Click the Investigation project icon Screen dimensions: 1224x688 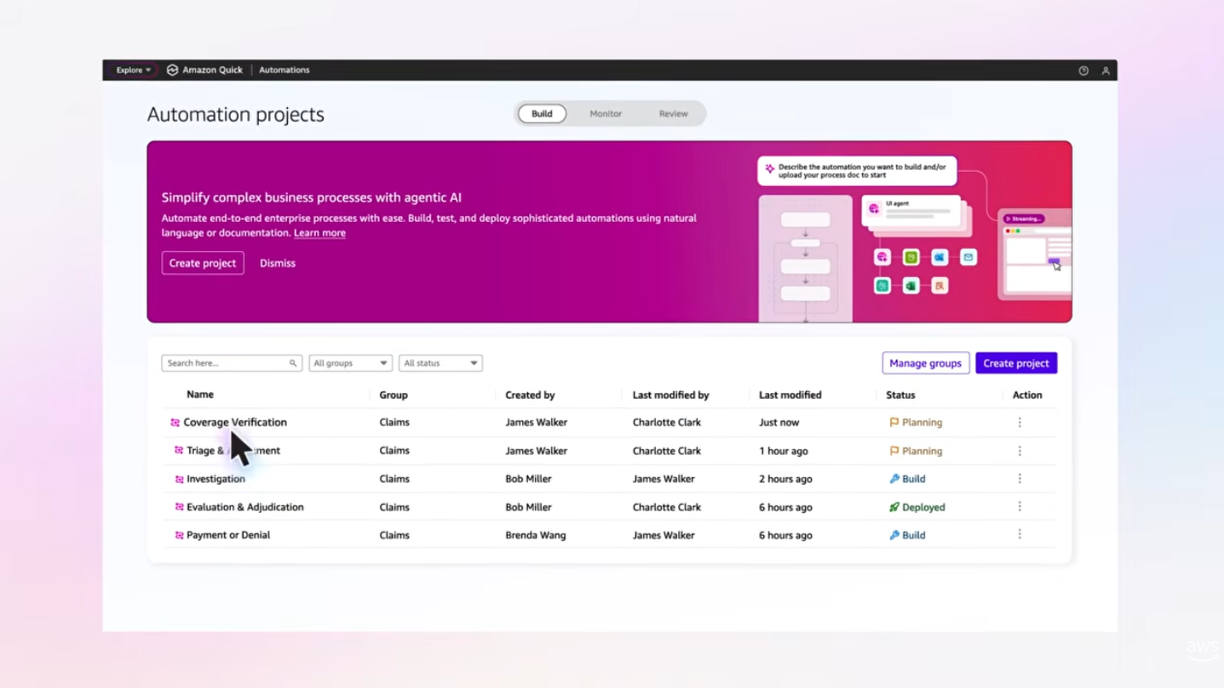point(179,479)
